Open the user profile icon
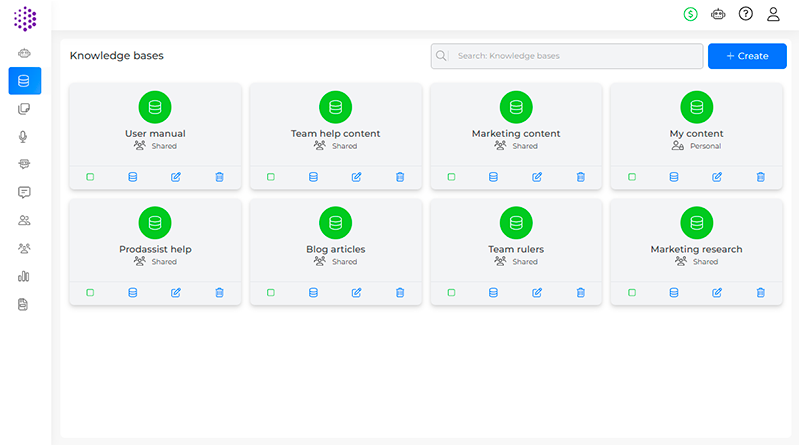This screenshot has width=800, height=445. tap(773, 14)
